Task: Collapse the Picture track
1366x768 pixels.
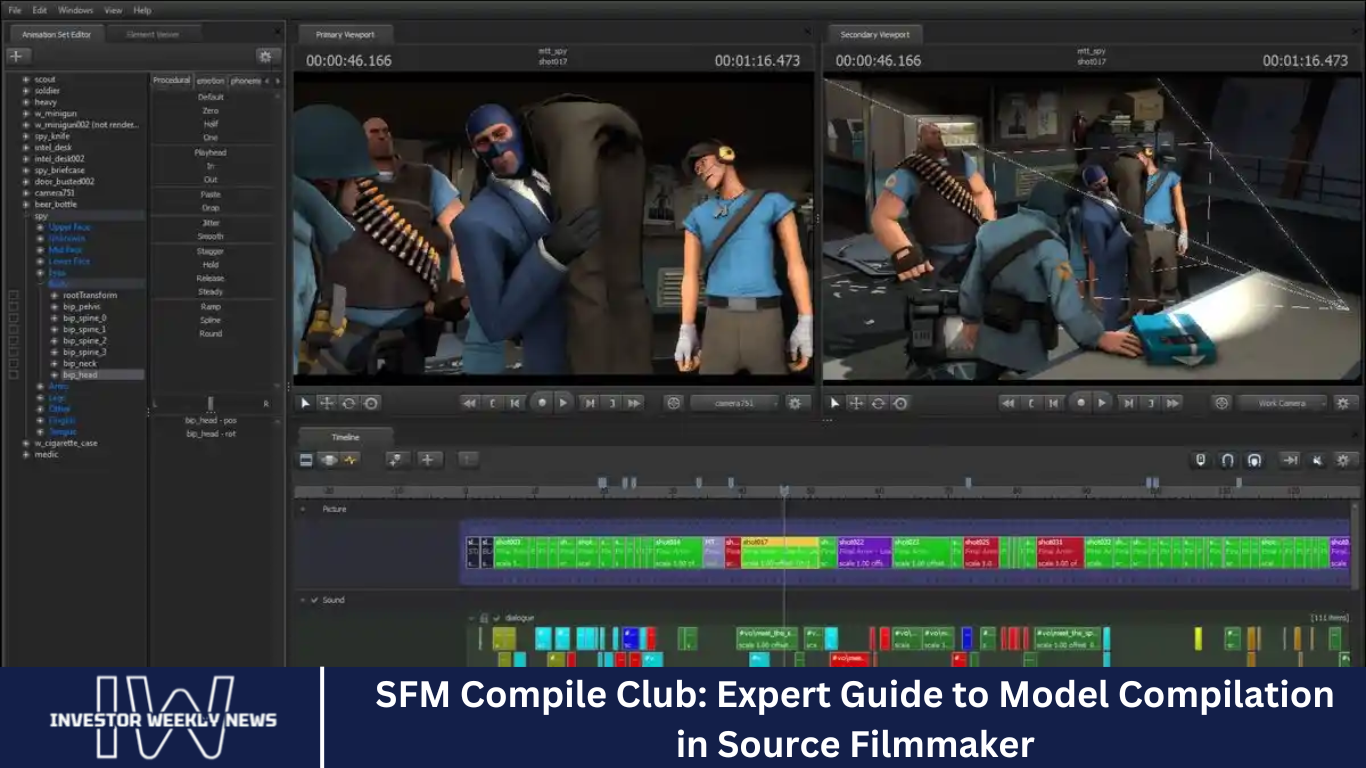Action: pos(304,509)
